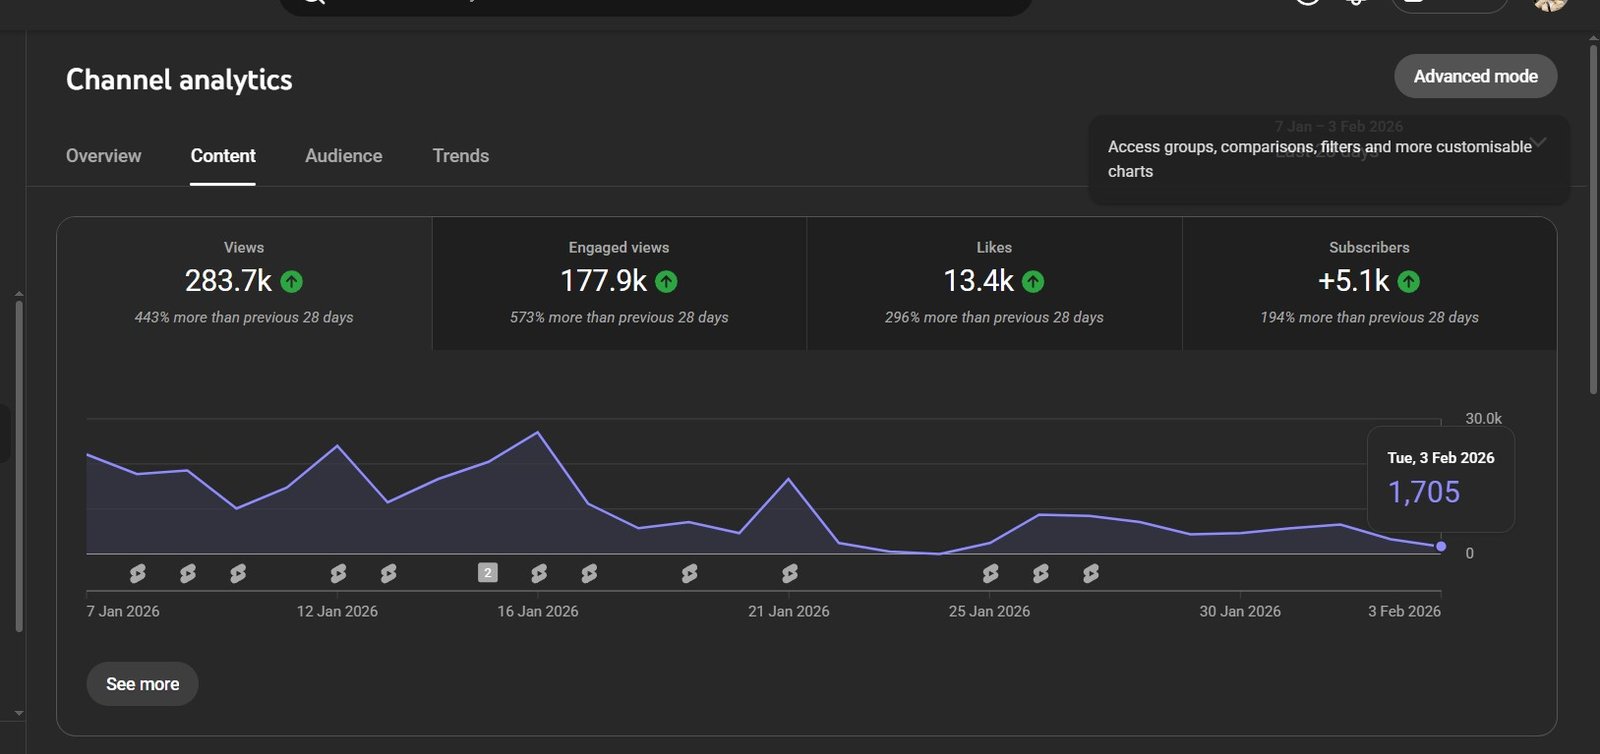
Task: Click the green up arrow beside Views
Action: [291, 282]
